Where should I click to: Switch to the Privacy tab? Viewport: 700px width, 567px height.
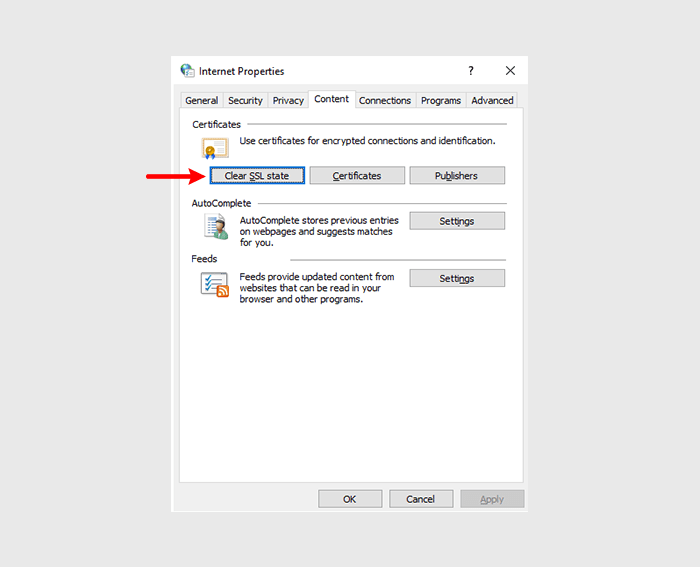pyautogui.click(x=288, y=100)
